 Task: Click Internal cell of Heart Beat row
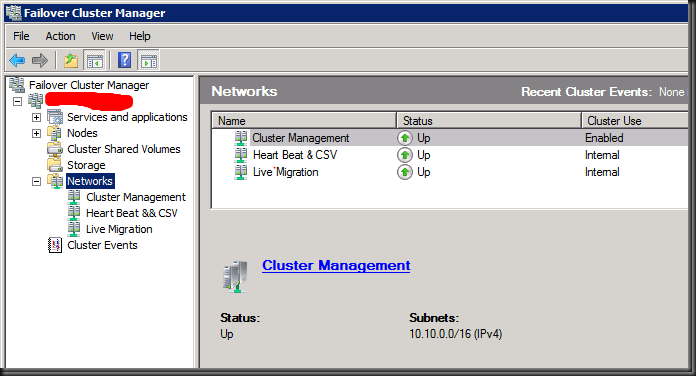602,155
